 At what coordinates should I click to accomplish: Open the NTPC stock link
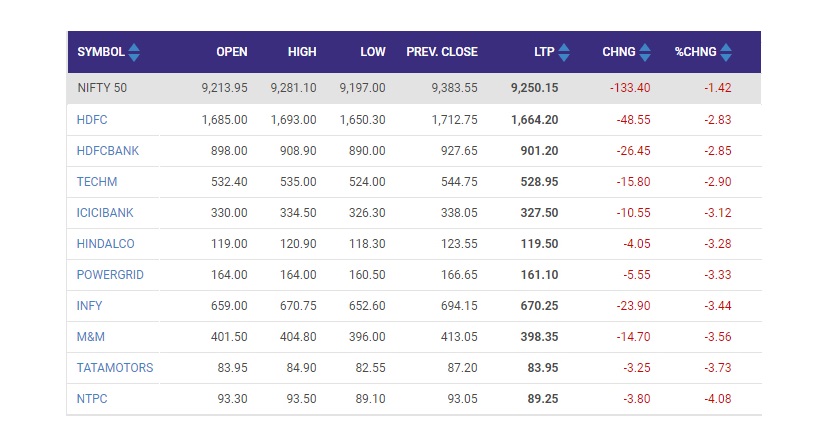[x=92, y=398]
